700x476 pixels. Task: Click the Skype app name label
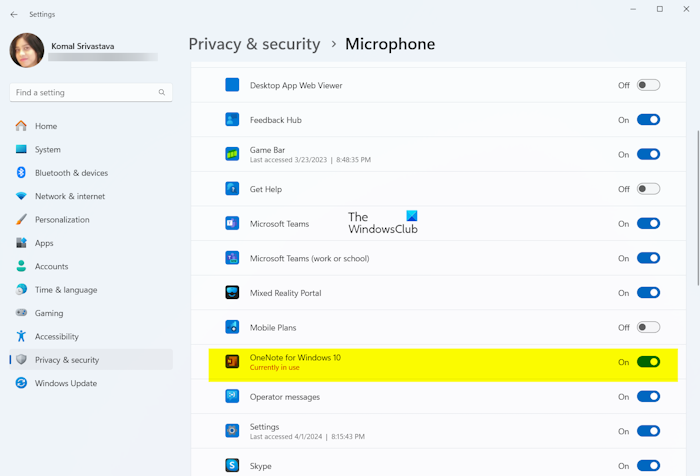point(261,466)
